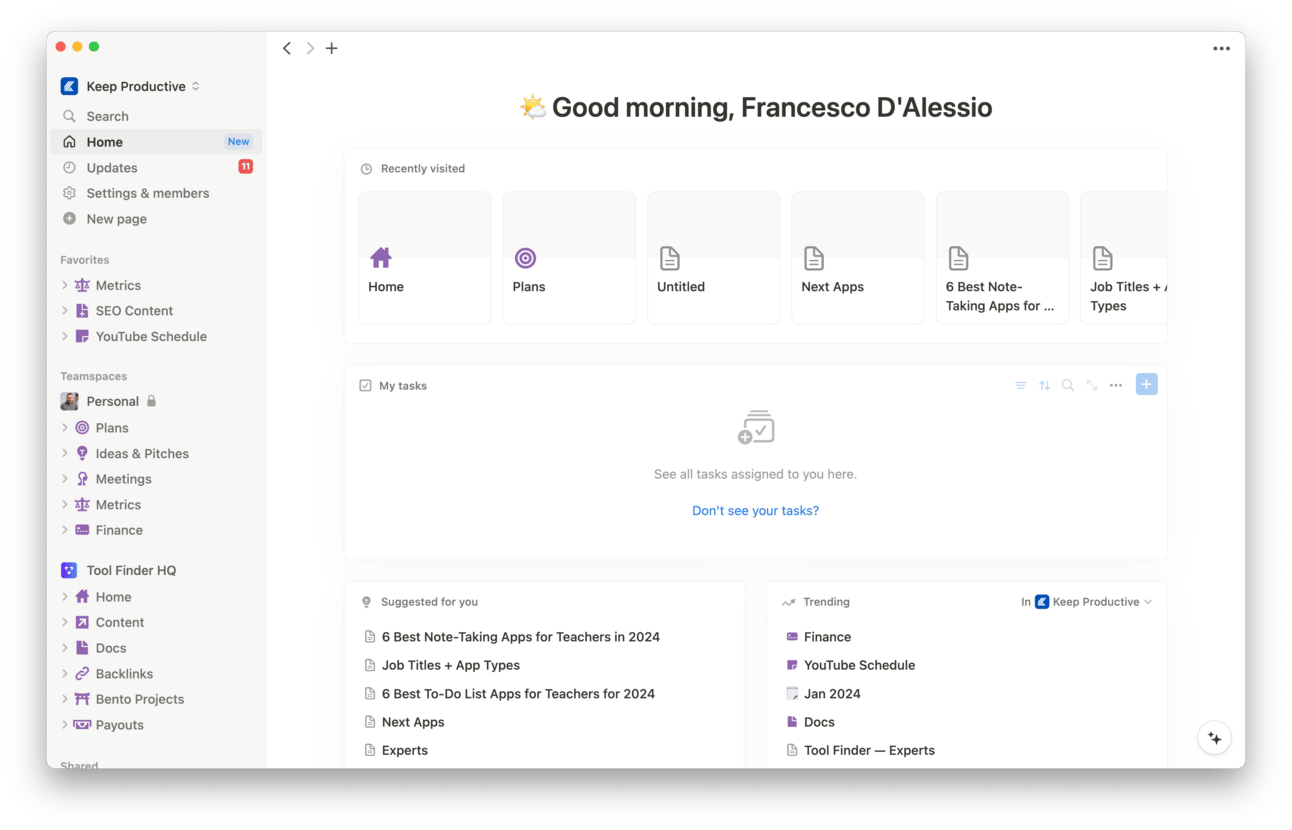The height and width of the screenshot is (830, 1292).
Task: Go forward with the right arrow
Action: [310, 48]
